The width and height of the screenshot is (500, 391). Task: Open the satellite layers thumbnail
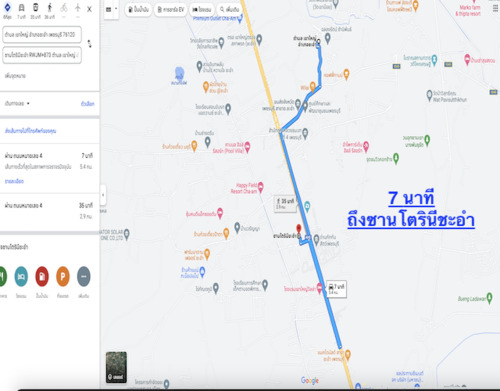pos(116,367)
